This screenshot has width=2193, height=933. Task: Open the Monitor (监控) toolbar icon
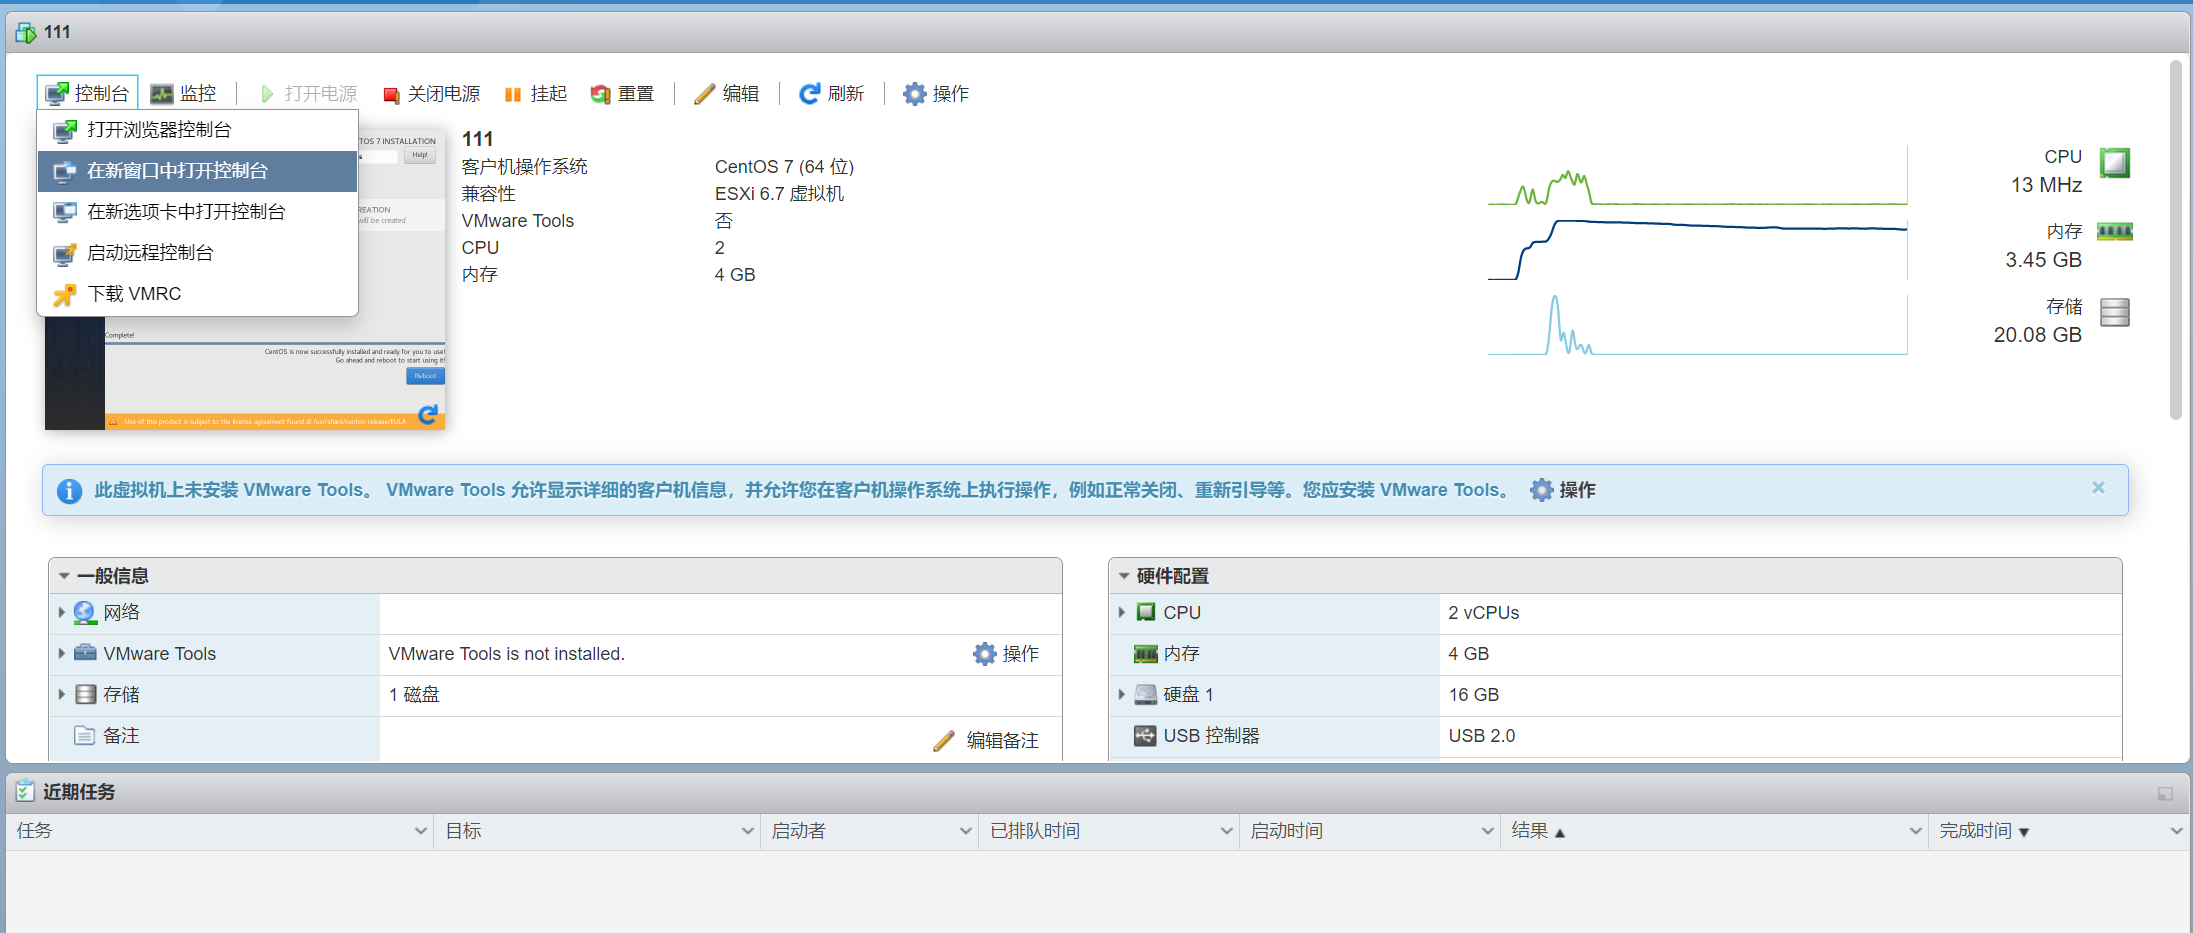pos(162,94)
